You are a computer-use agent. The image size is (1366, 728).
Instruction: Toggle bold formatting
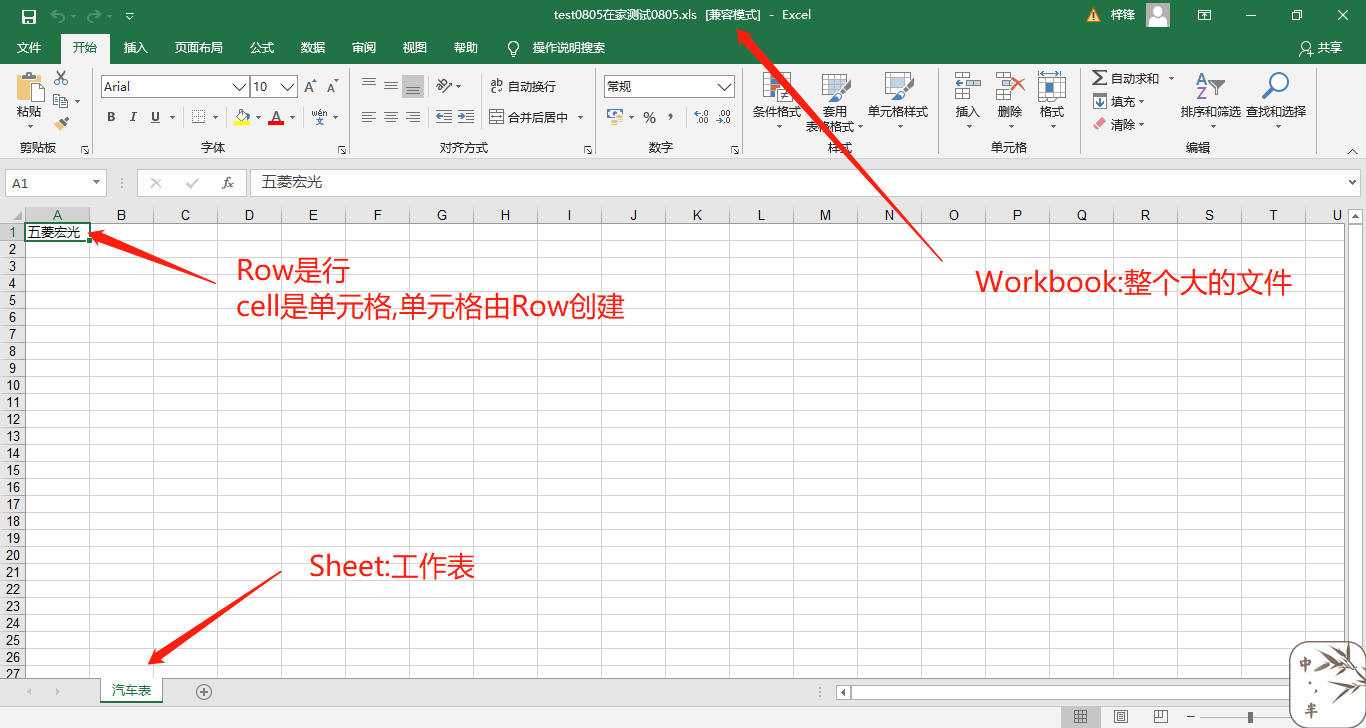coord(111,117)
